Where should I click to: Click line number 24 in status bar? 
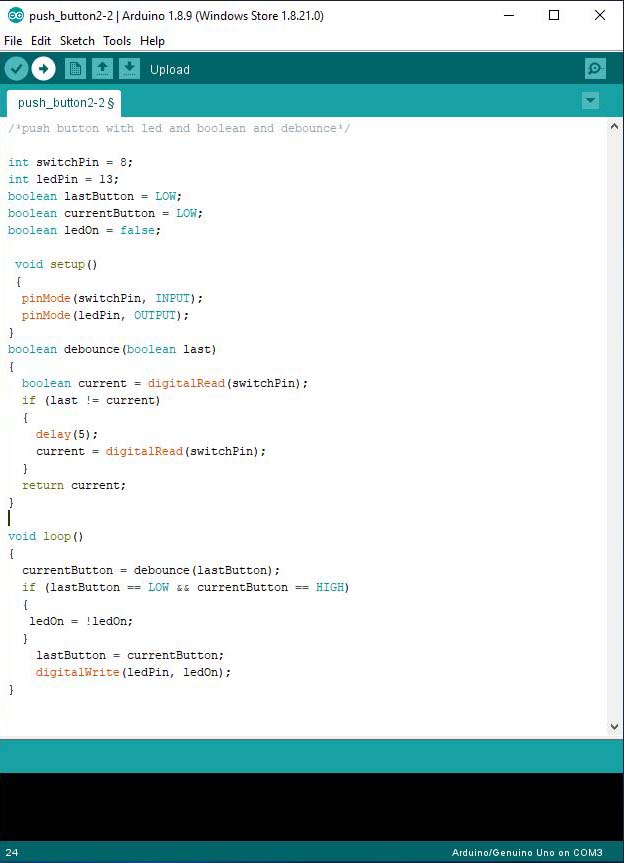(12, 853)
